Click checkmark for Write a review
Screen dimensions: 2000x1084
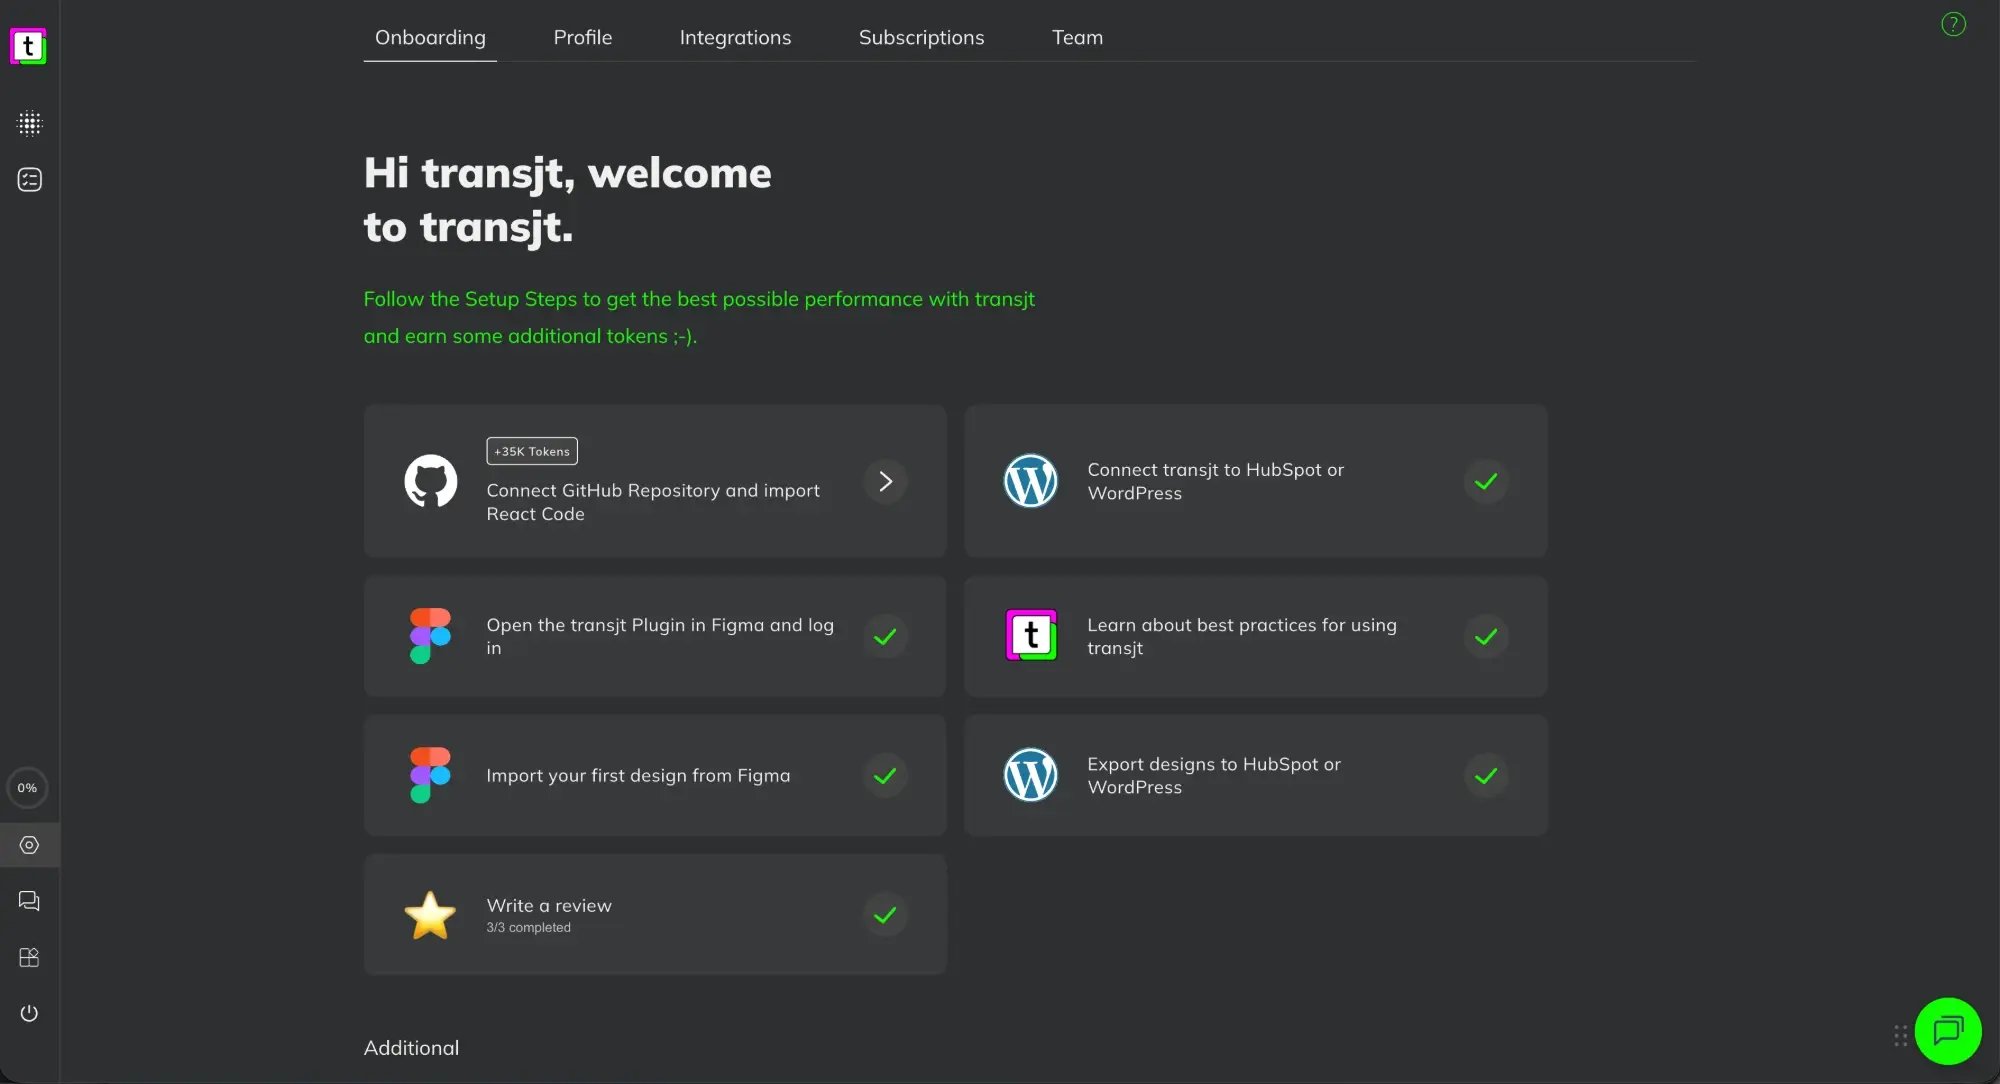(885, 915)
